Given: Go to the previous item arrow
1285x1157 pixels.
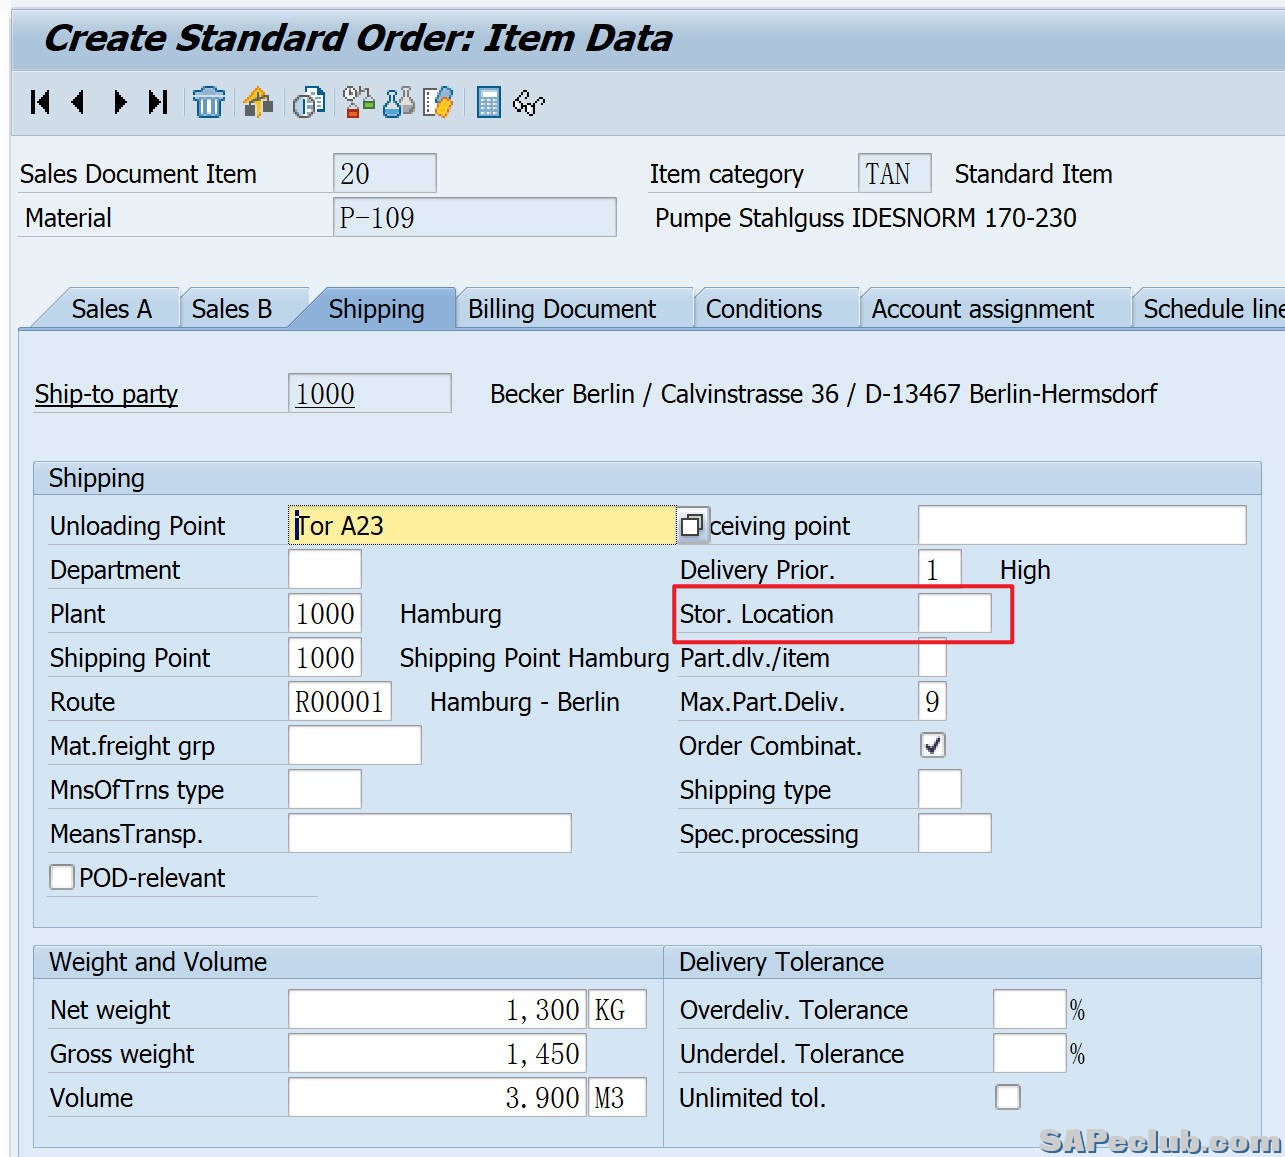Looking at the screenshot, I should click(79, 102).
